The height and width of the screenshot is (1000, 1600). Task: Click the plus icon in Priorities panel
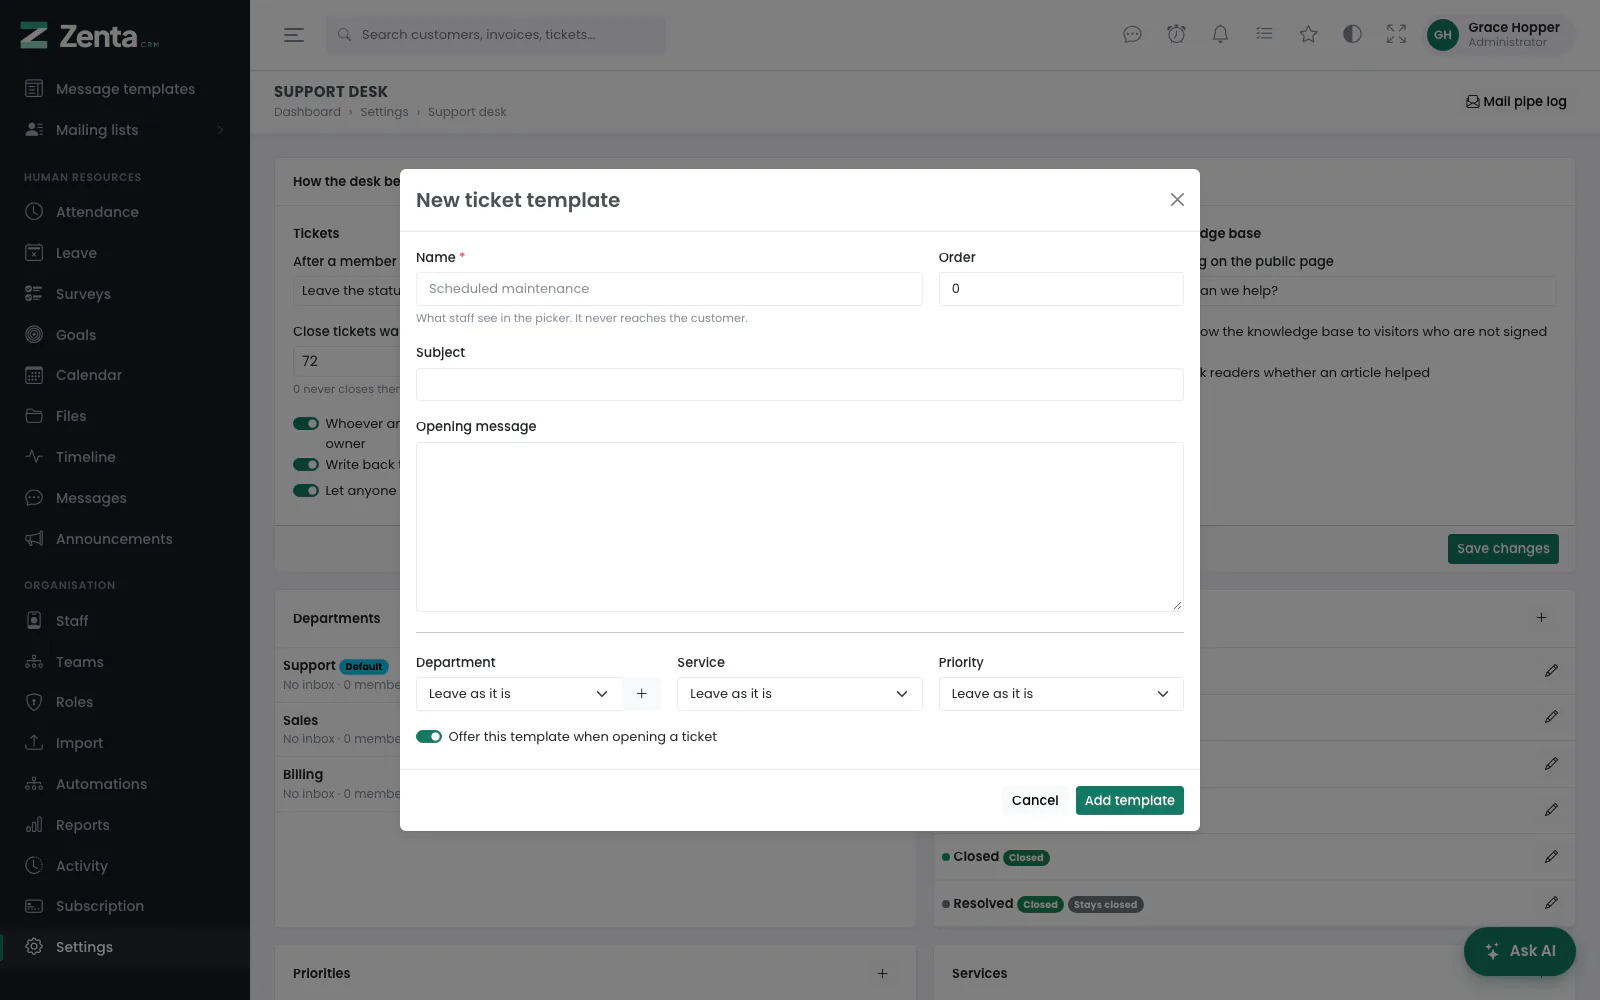click(x=882, y=973)
